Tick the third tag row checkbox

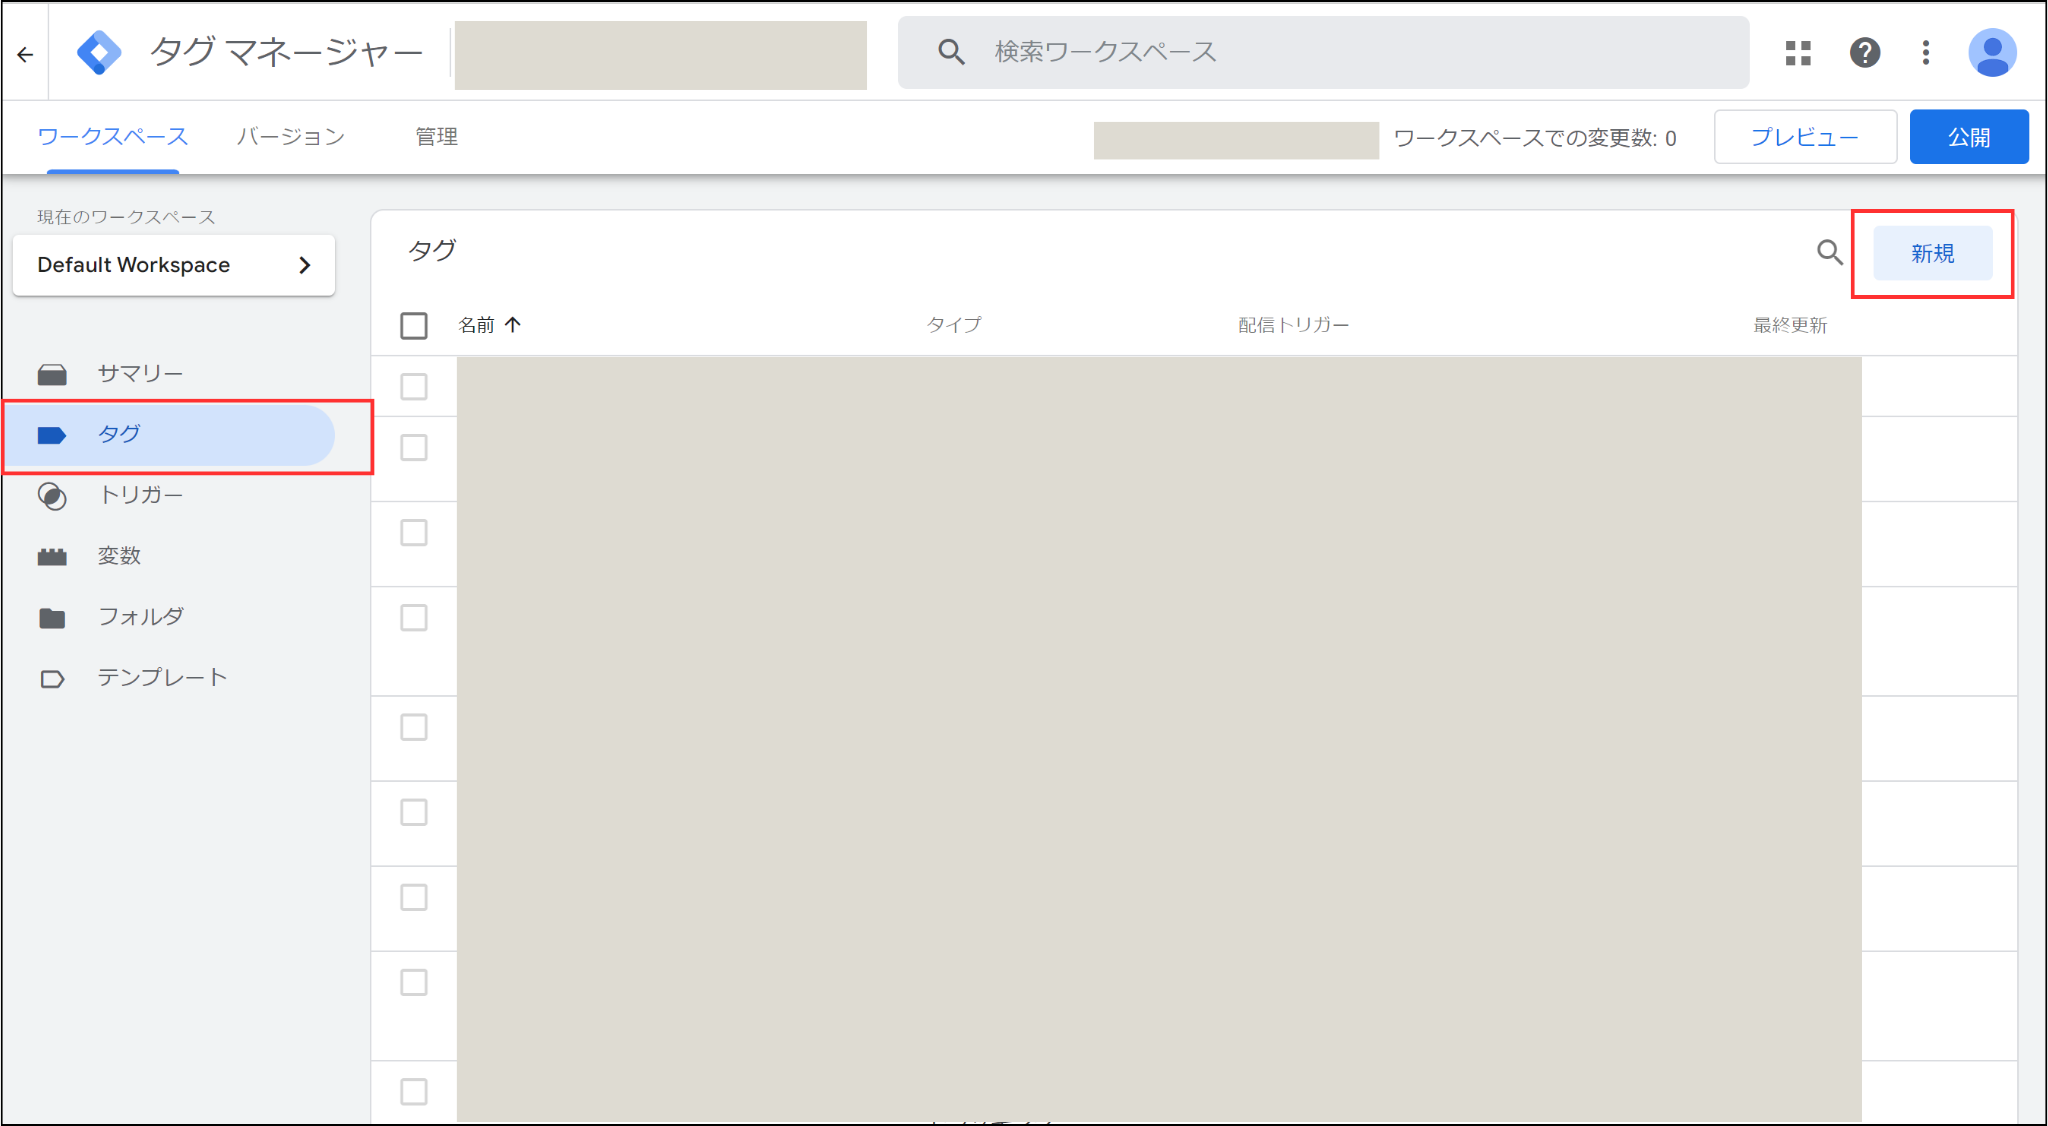[x=414, y=532]
